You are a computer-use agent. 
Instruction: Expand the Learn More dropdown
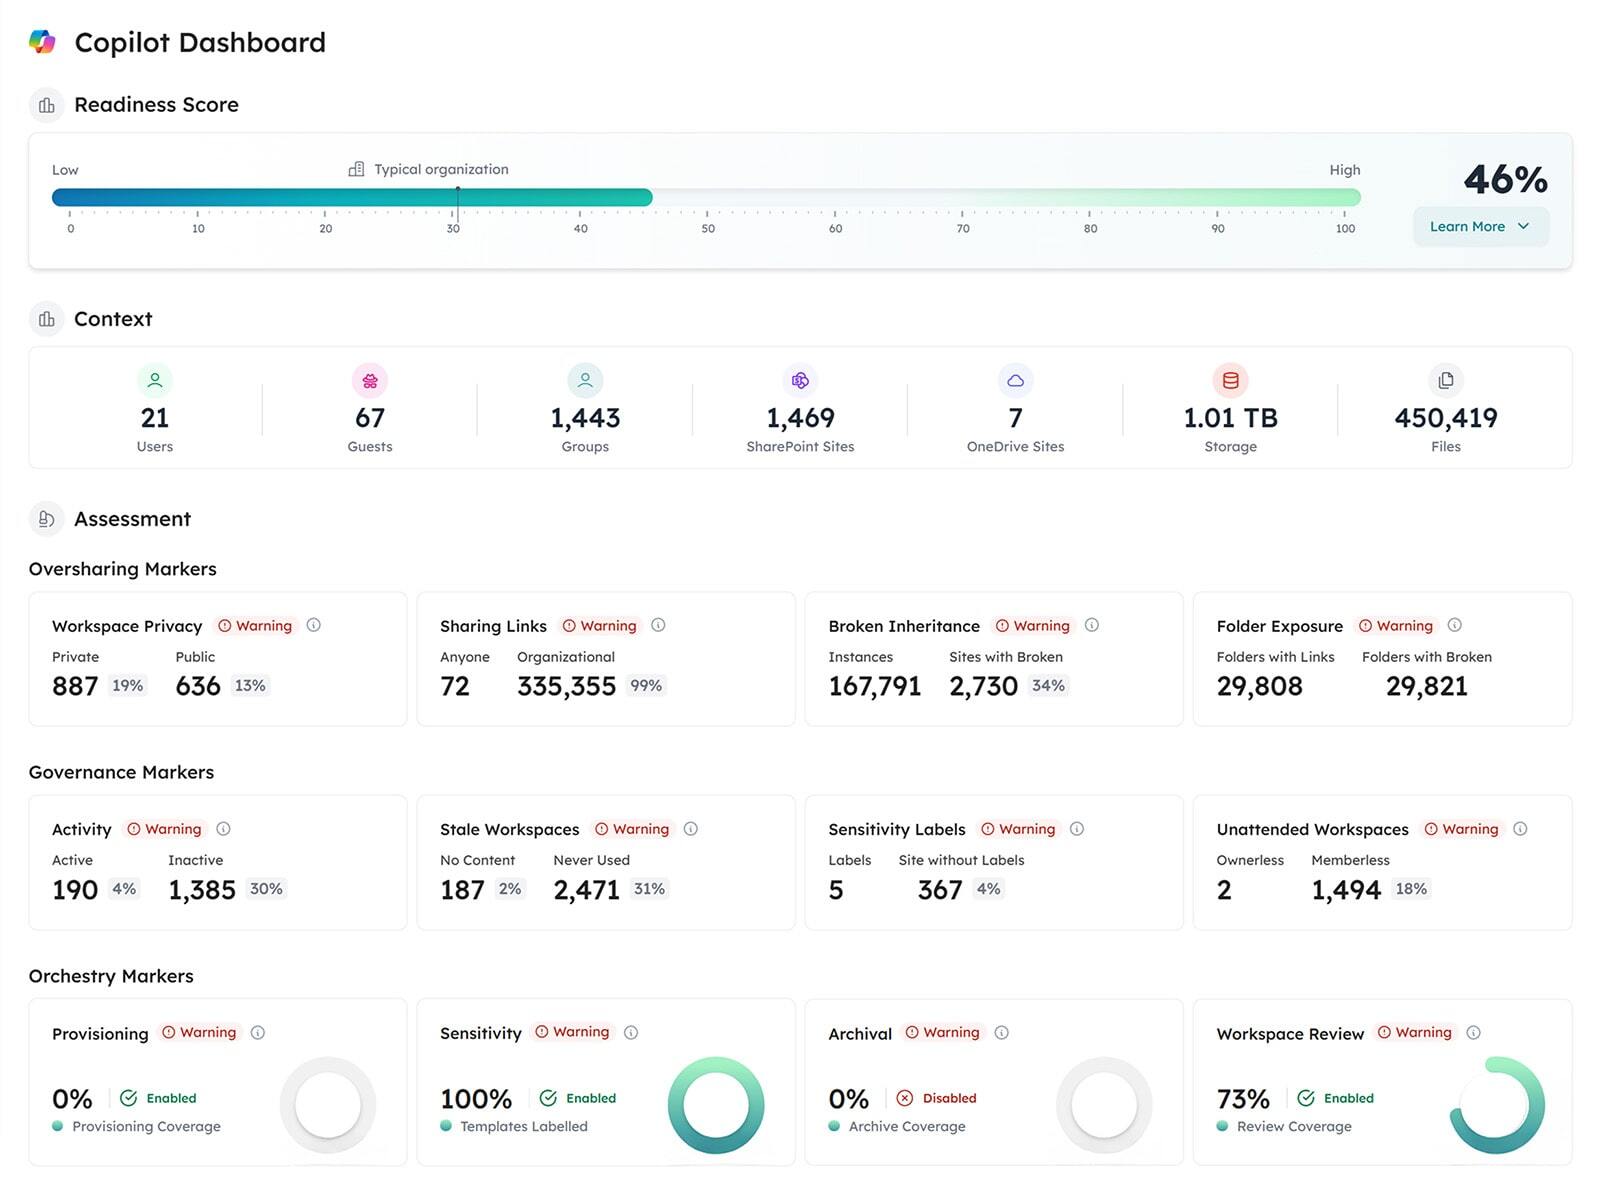1479,226
